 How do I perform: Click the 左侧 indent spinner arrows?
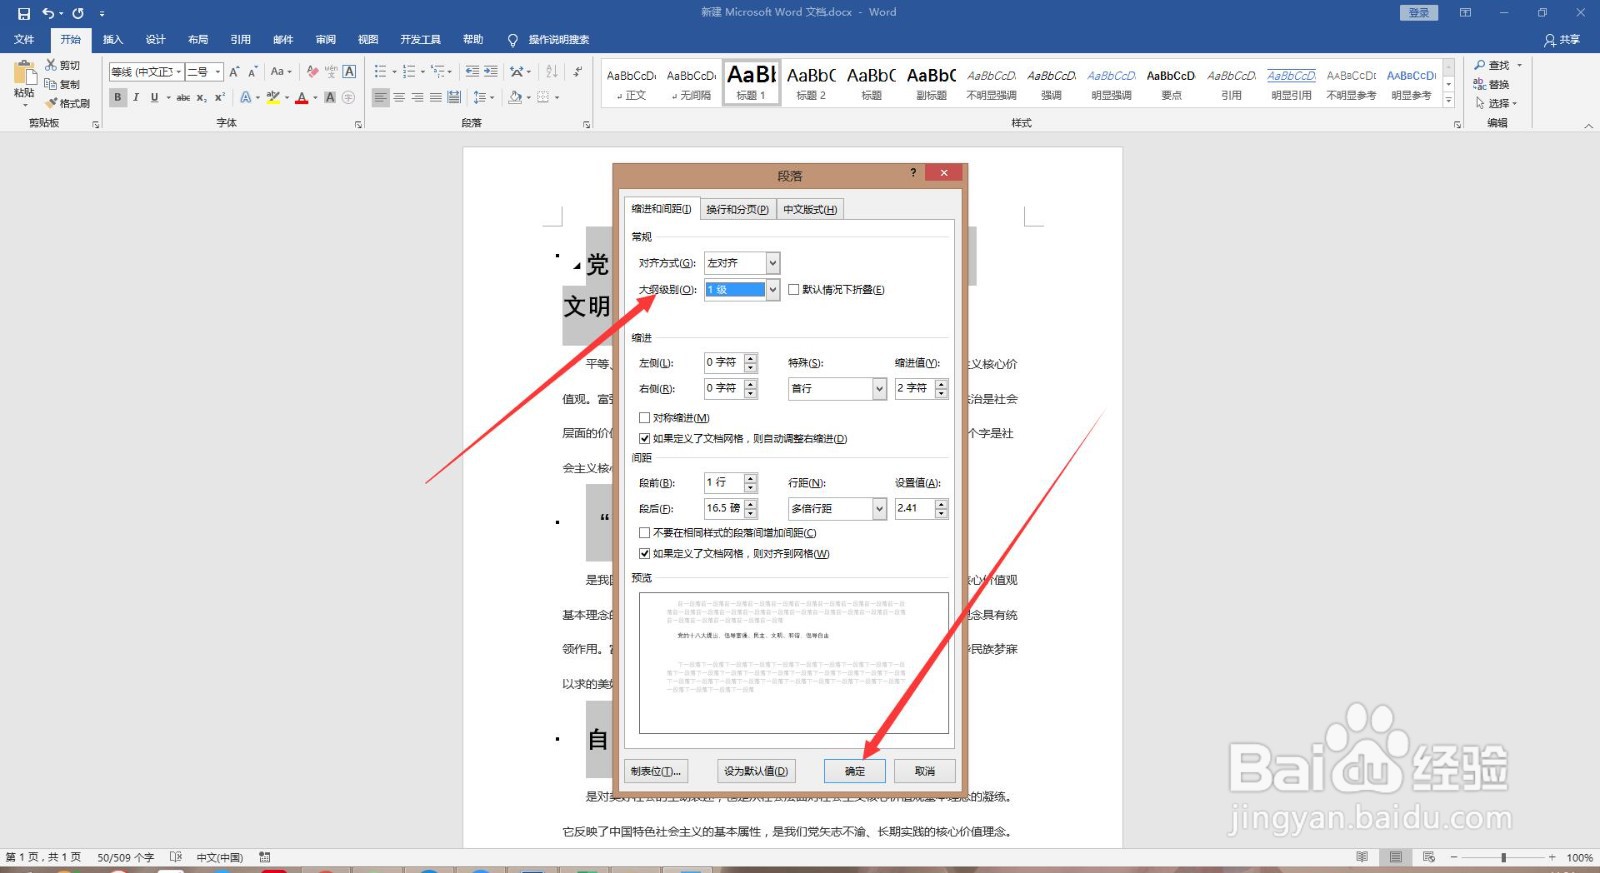coord(751,363)
